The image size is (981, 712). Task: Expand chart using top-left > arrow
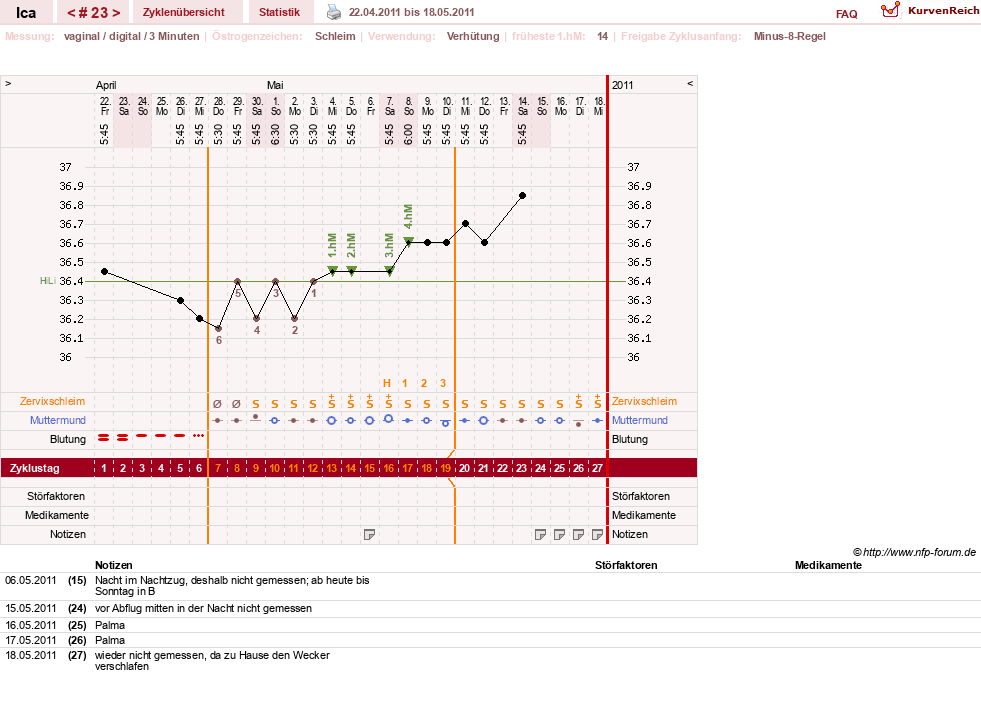click(8, 83)
